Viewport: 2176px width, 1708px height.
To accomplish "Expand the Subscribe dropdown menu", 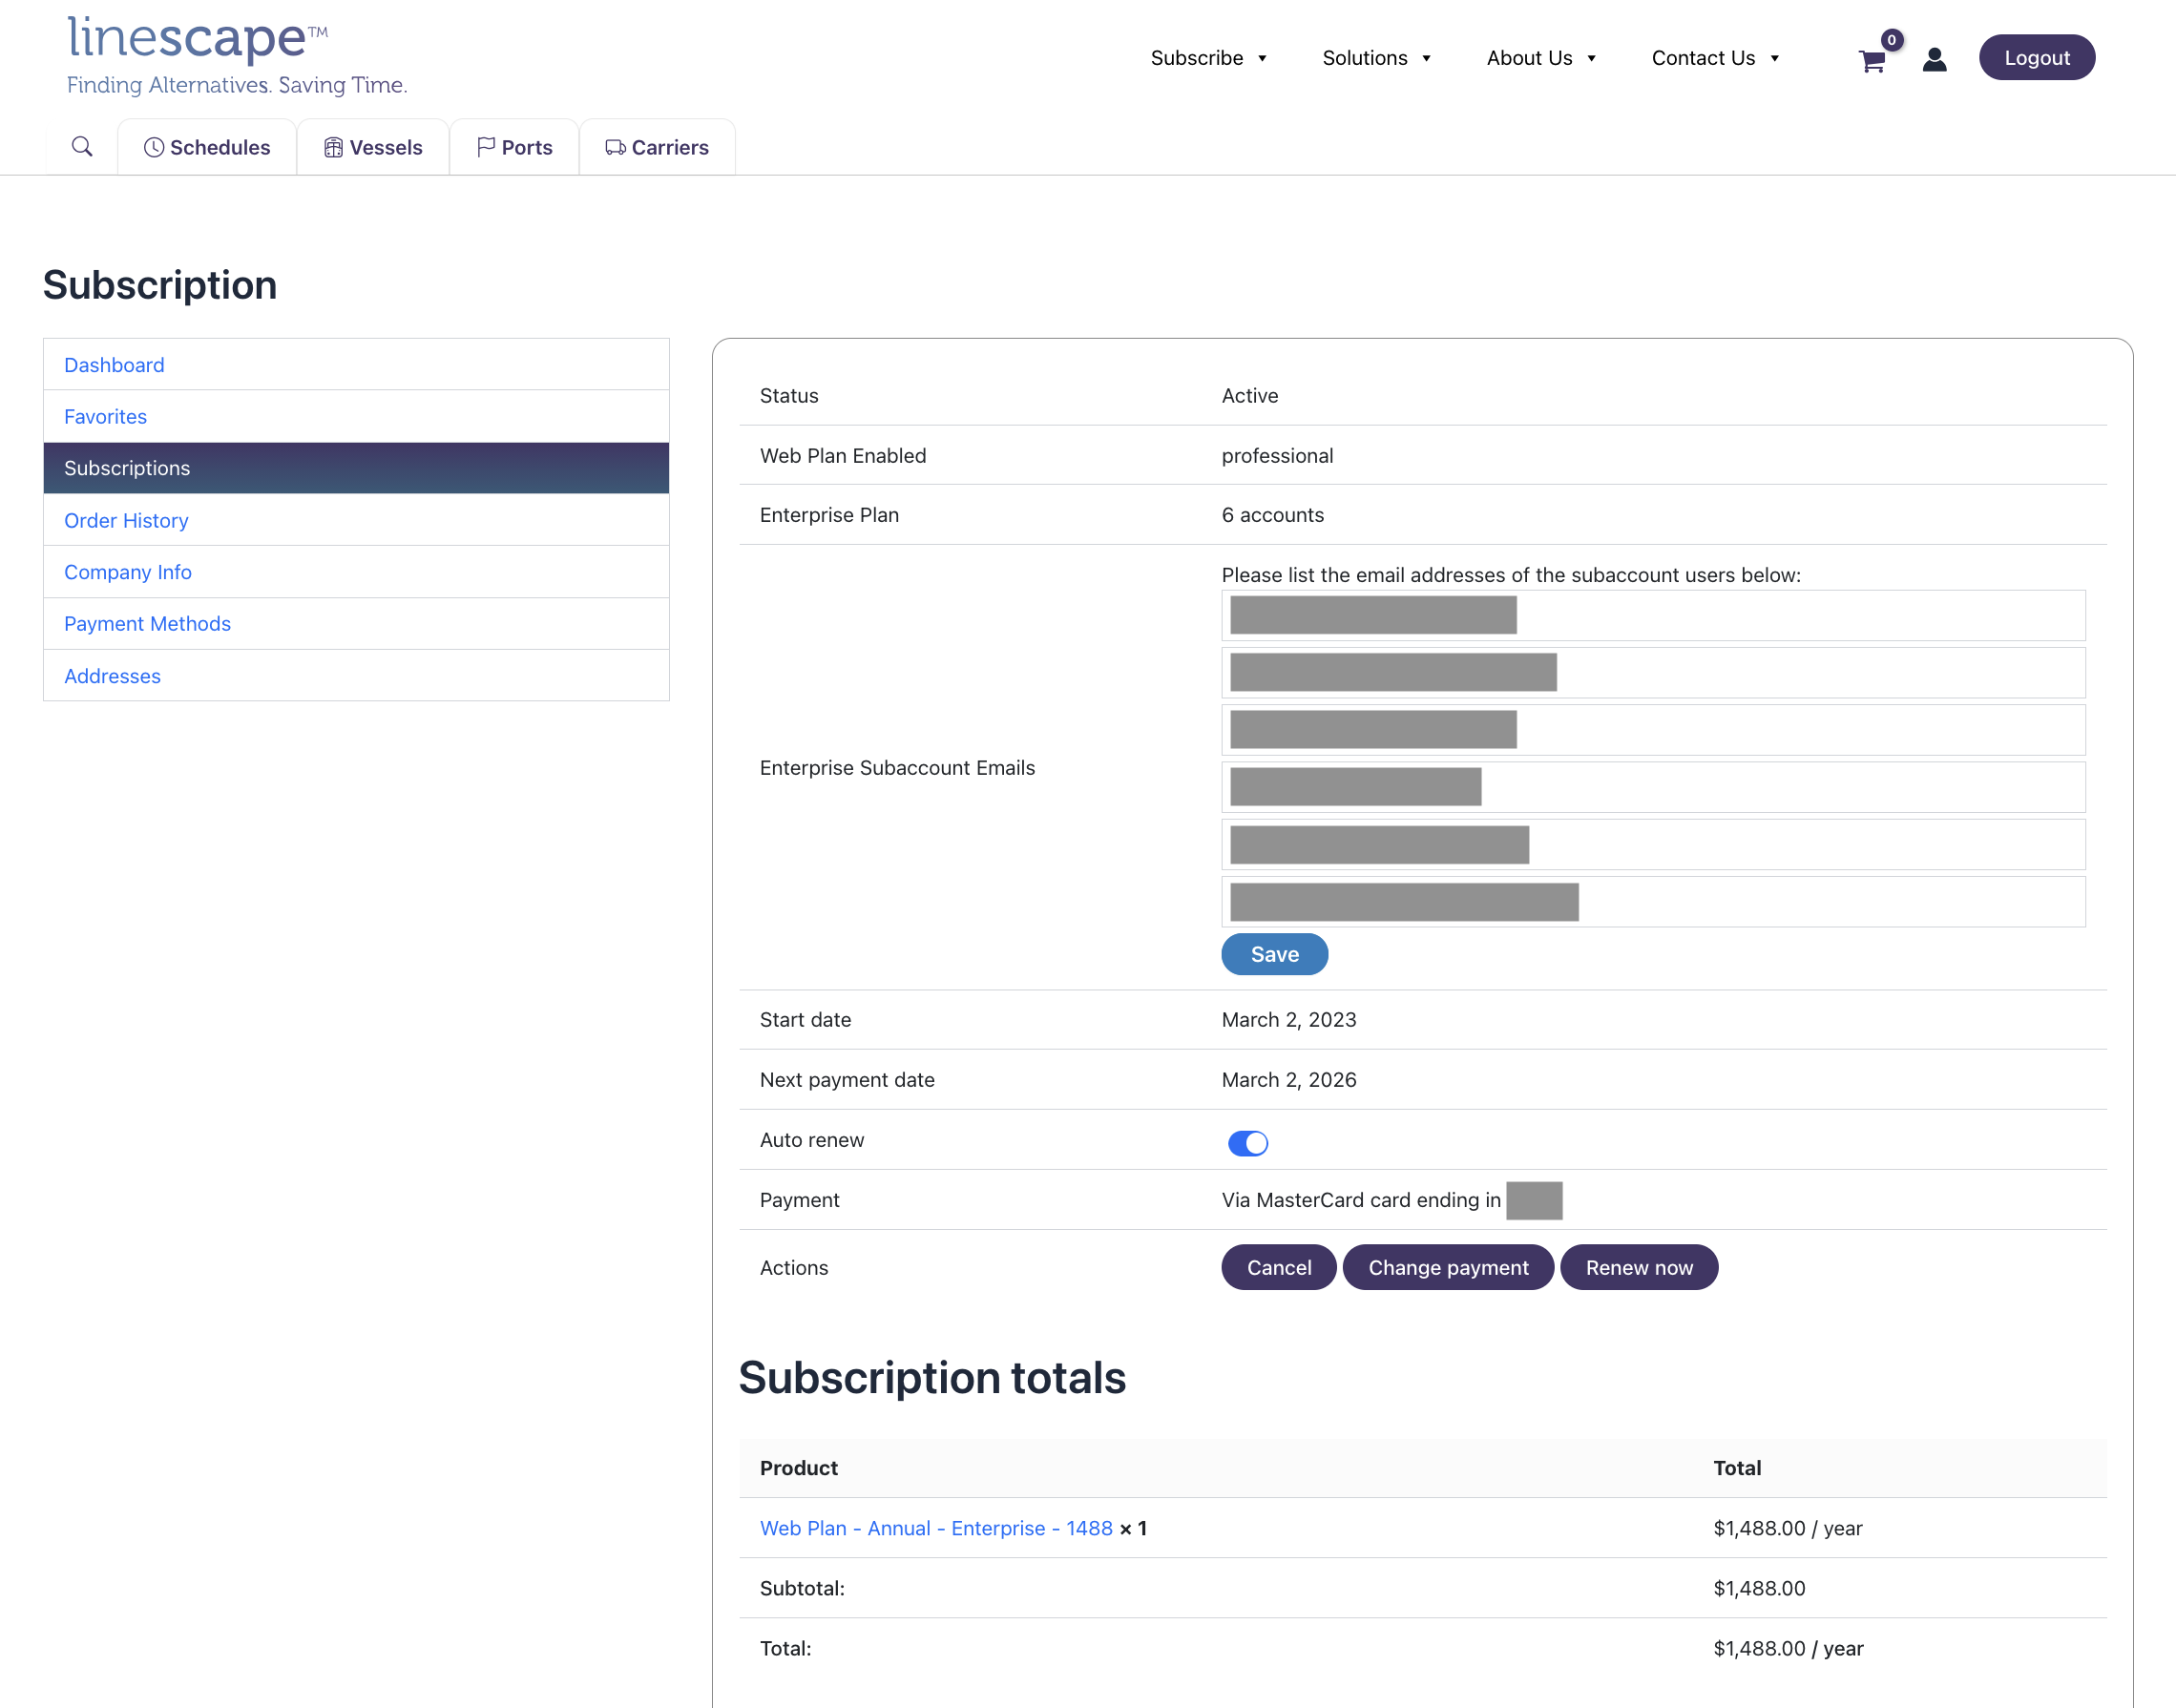I will point(1208,58).
